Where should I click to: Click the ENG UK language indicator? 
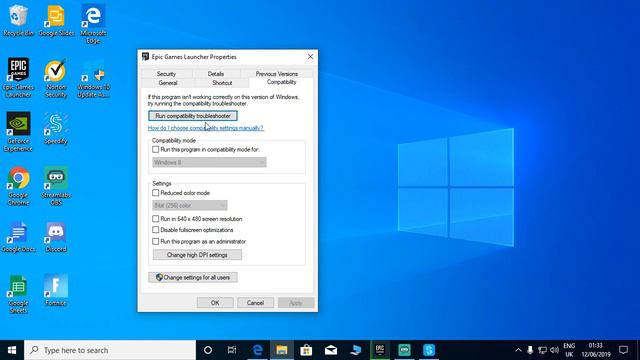(x=569, y=350)
